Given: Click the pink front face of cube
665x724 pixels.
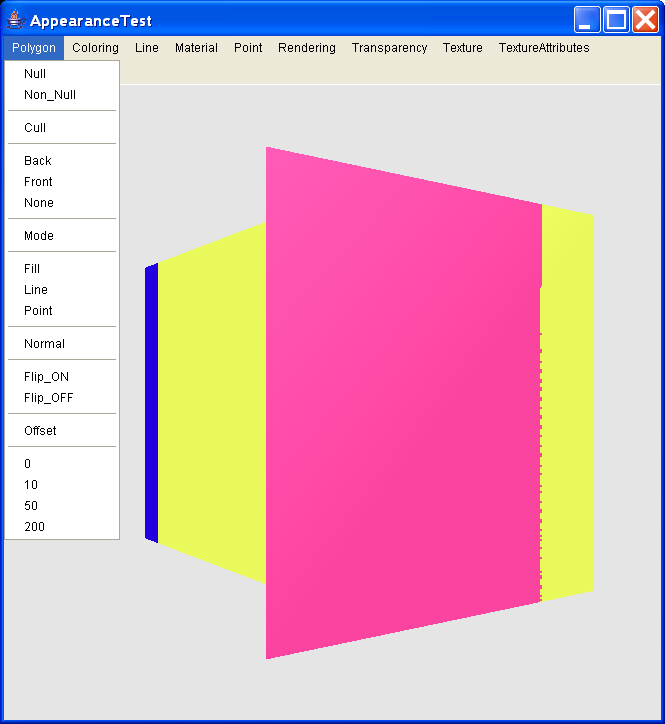Looking at the screenshot, I should tap(403, 402).
